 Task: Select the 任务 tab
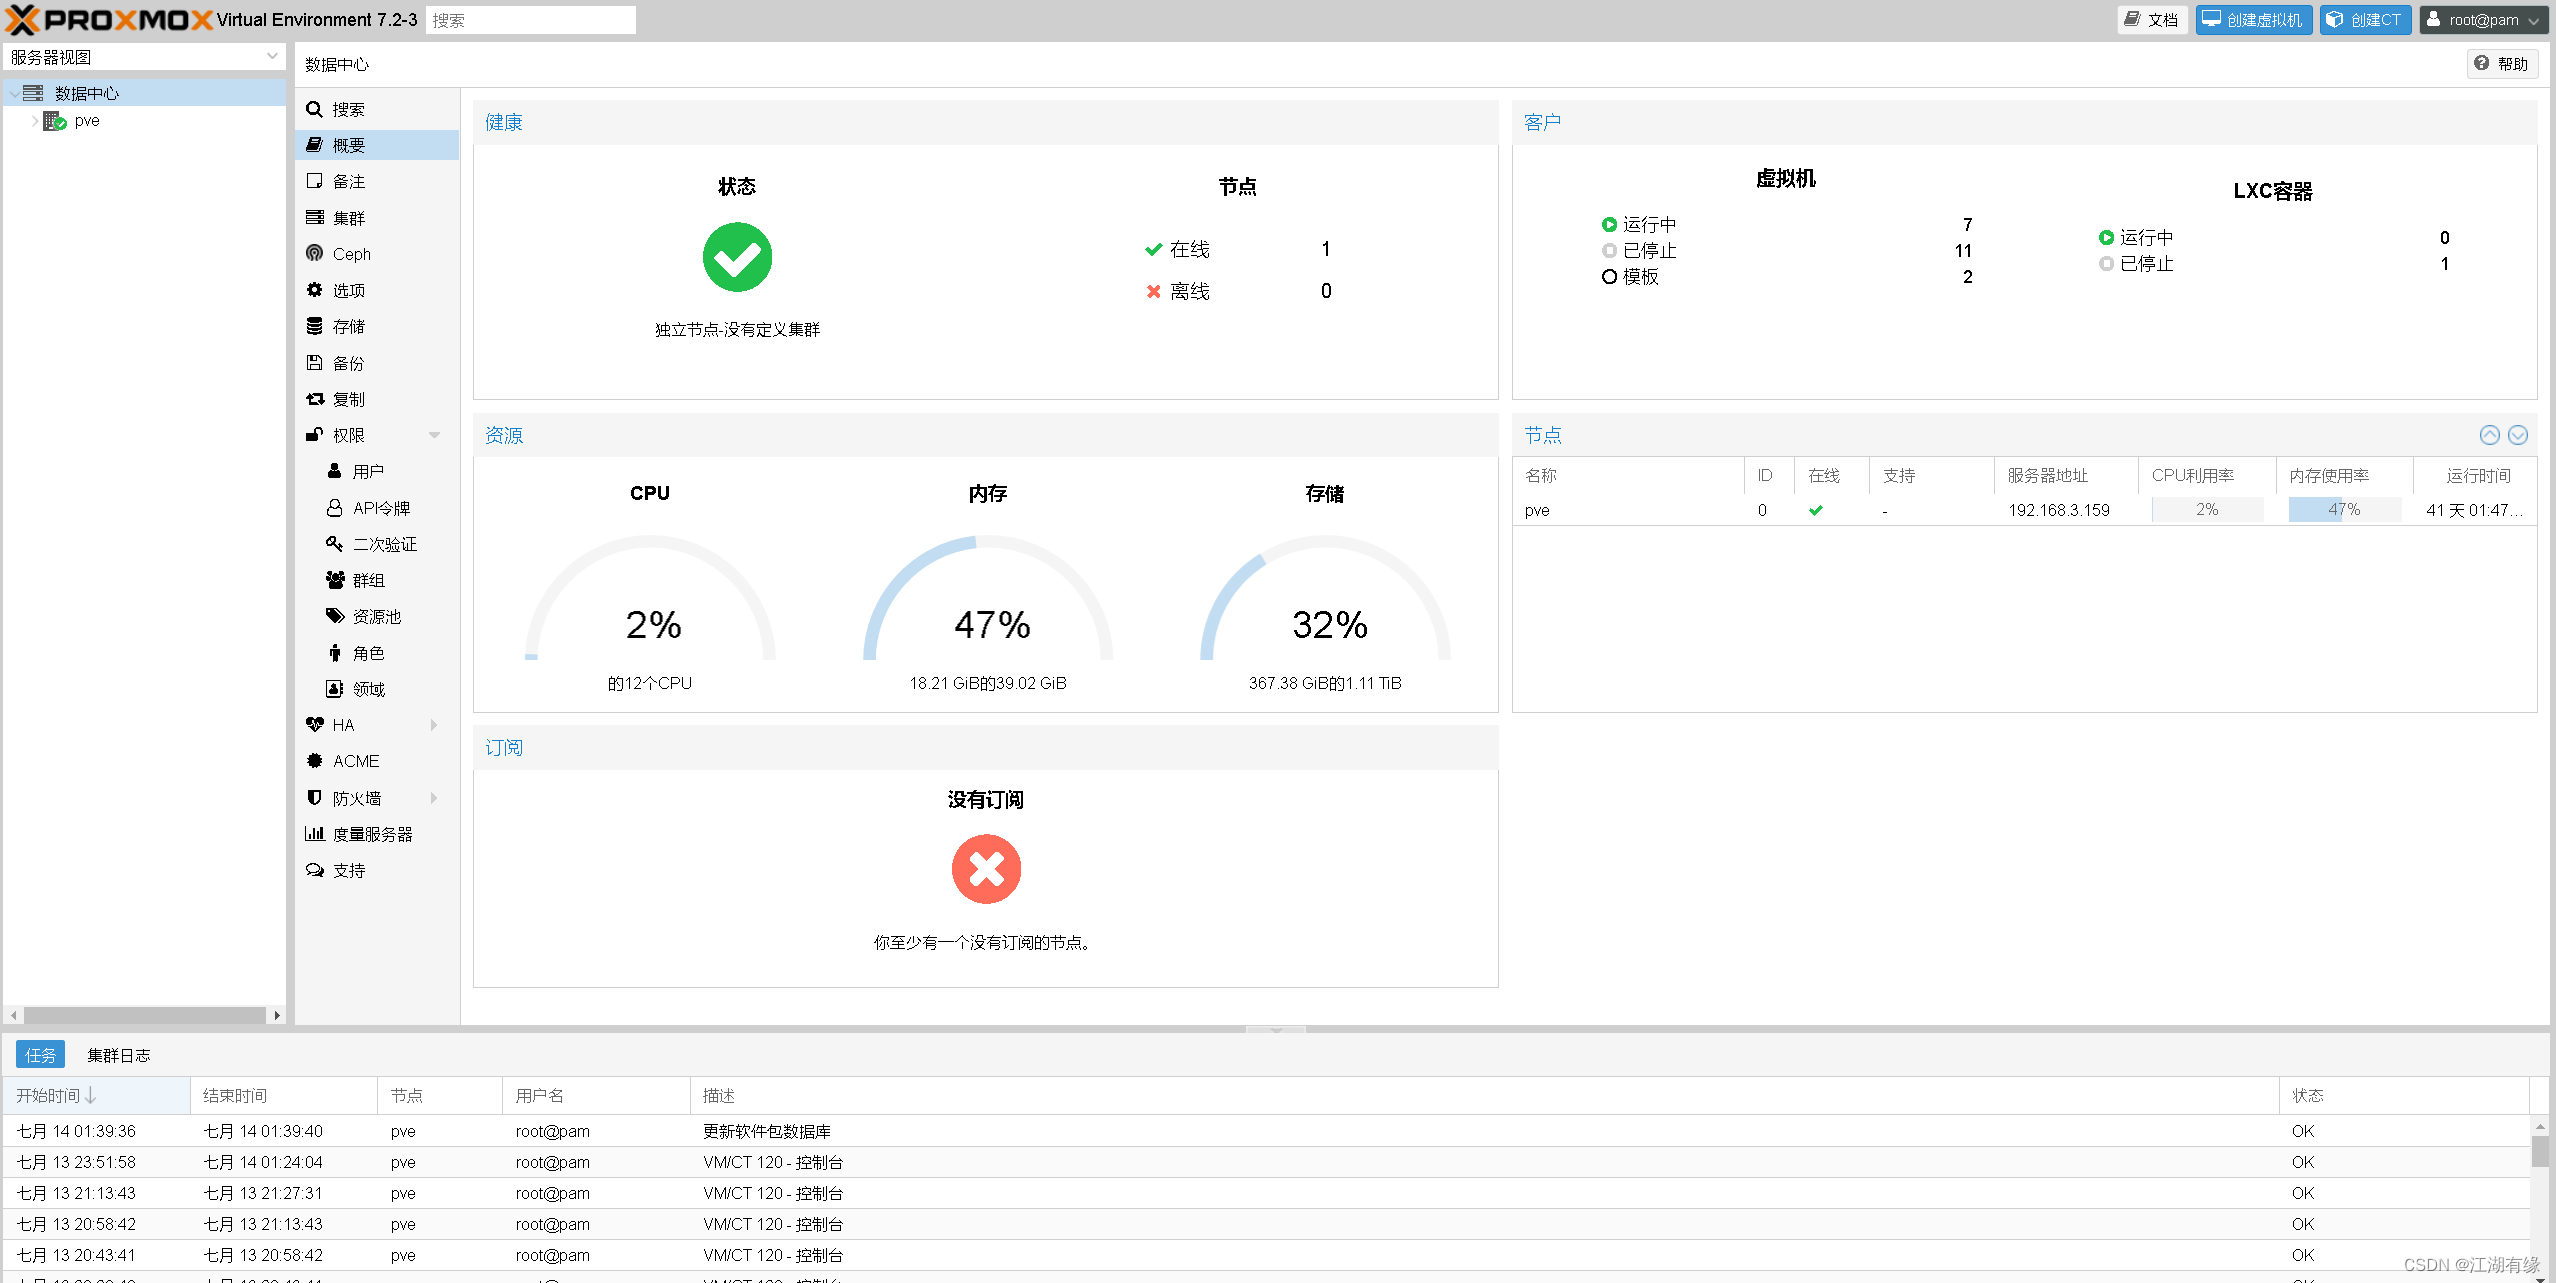pyautogui.click(x=41, y=1055)
